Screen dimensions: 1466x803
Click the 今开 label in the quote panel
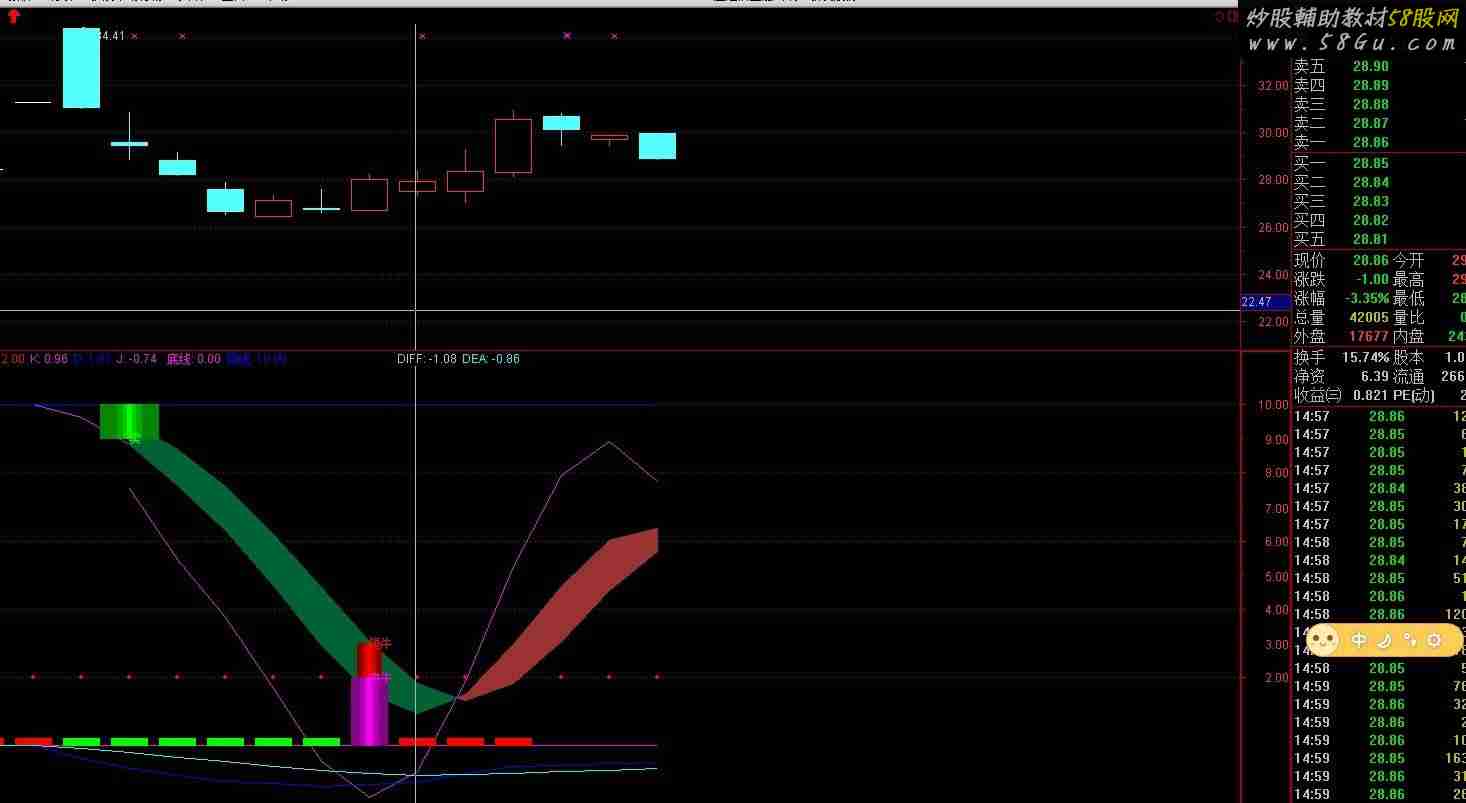[1408, 260]
